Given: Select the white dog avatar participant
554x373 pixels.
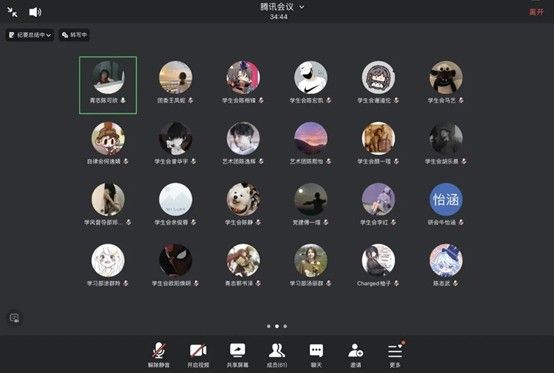Looking at the screenshot, I should click(243, 199).
